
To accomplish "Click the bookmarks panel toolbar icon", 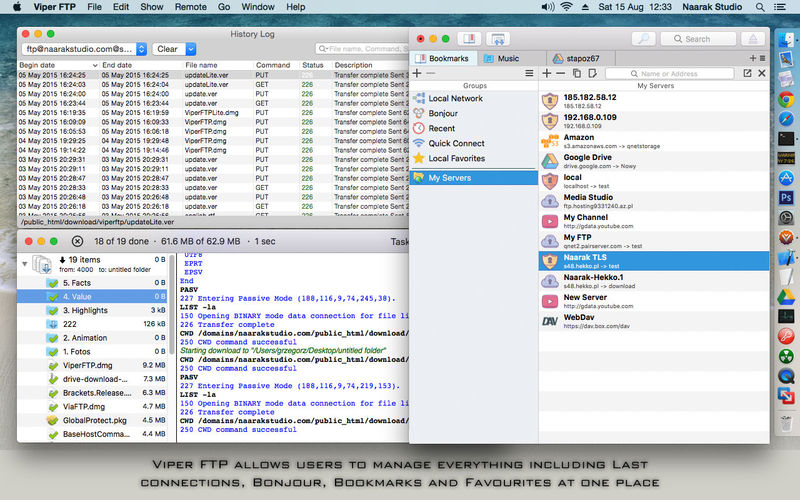I will tap(469, 39).
